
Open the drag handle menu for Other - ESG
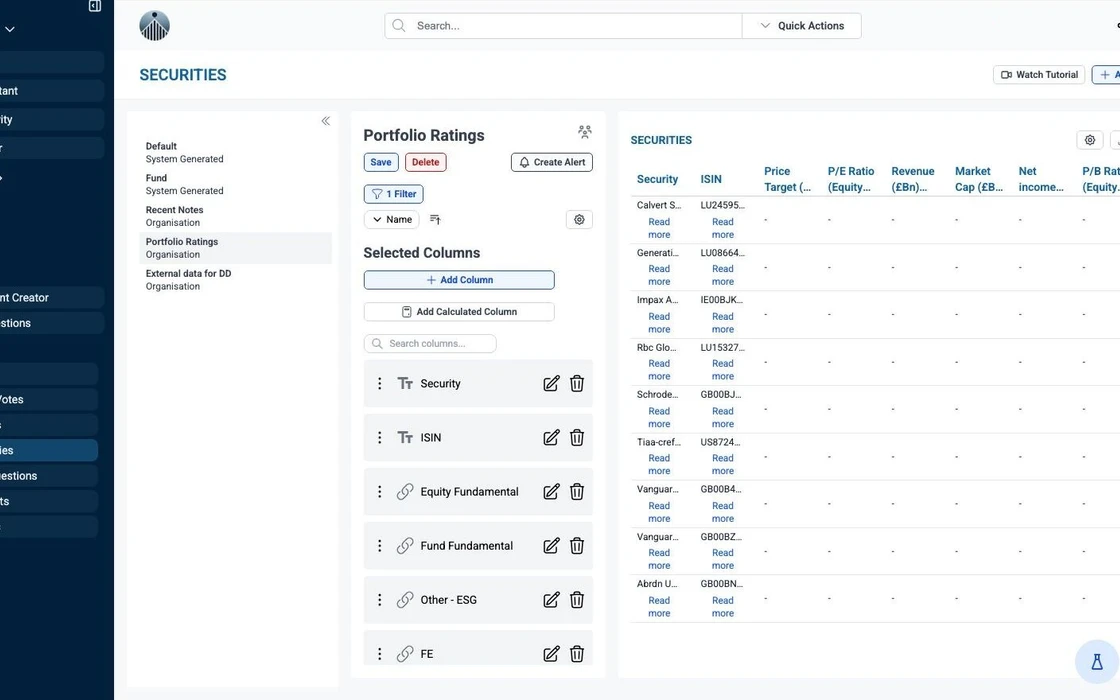point(379,600)
